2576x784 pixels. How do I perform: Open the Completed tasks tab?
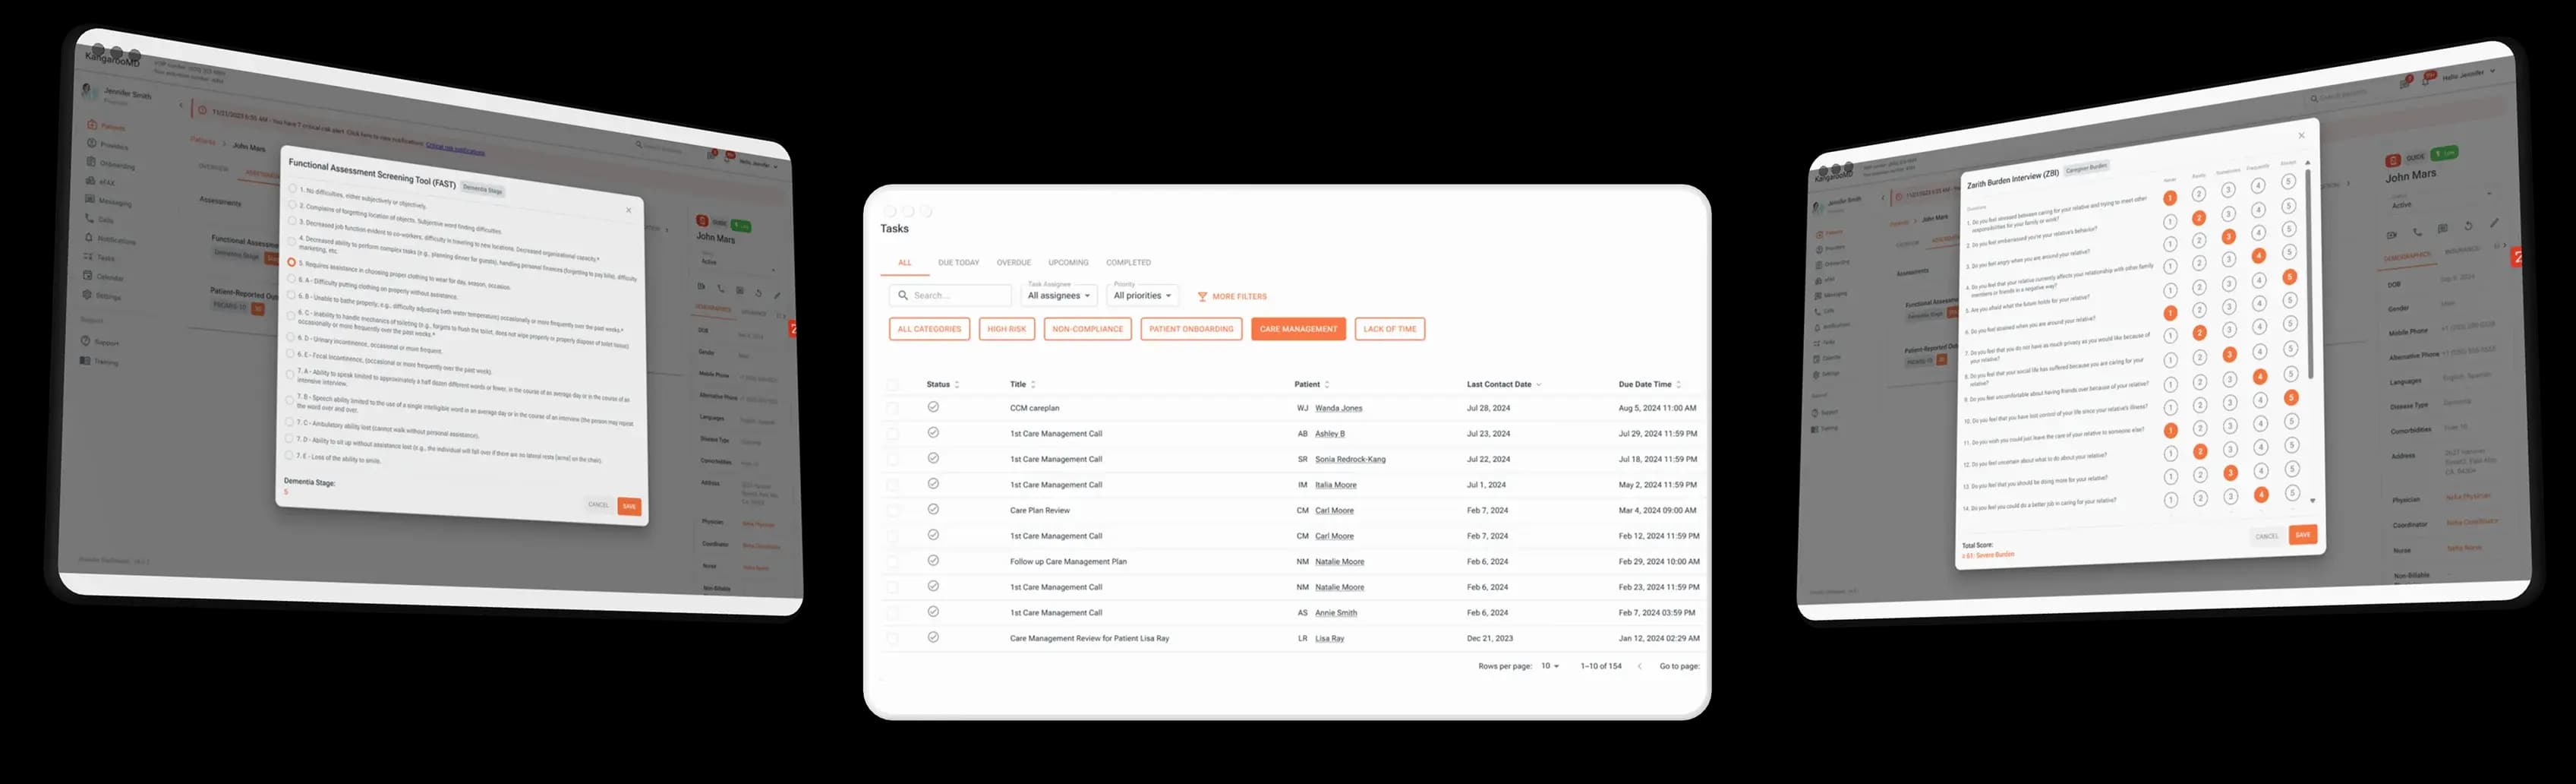click(x=1128, y=263)
